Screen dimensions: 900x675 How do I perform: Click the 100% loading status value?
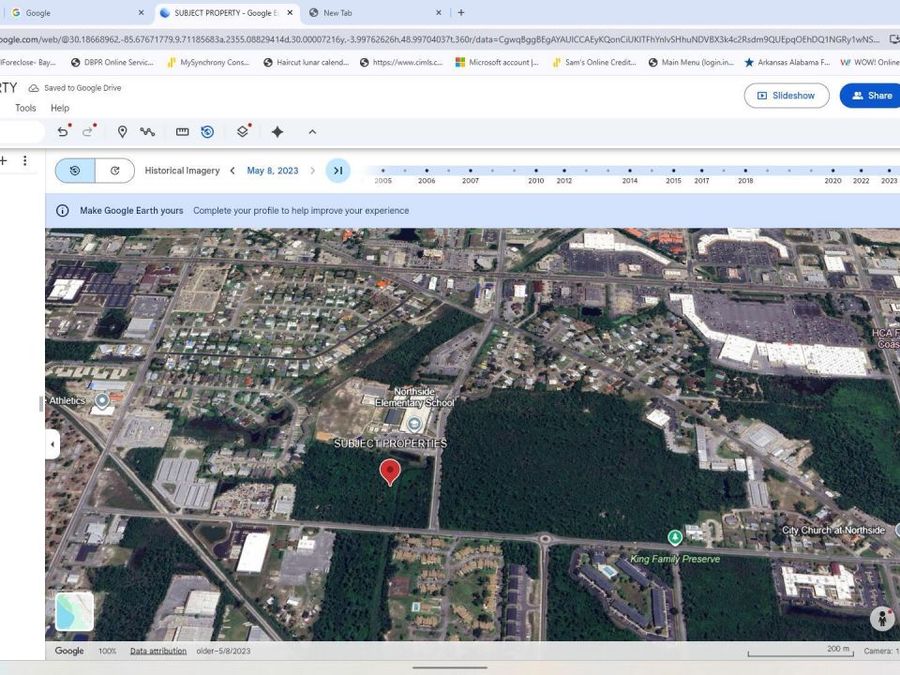107,651
